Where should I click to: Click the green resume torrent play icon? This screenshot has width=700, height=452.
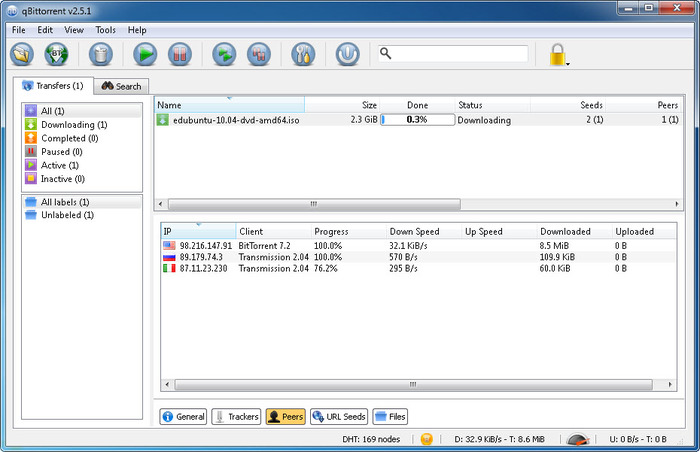tap(146, 54)
